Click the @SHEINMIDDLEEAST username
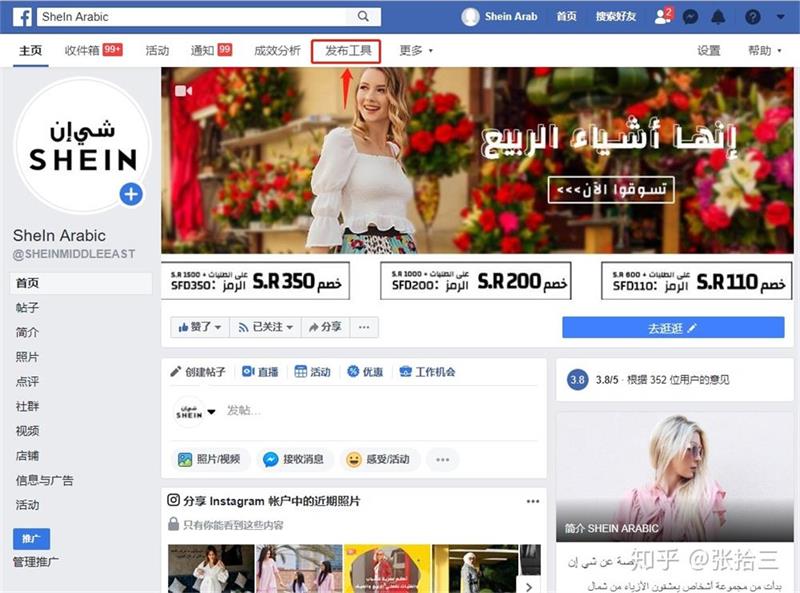The image size is (800, 593). [74, 254]
